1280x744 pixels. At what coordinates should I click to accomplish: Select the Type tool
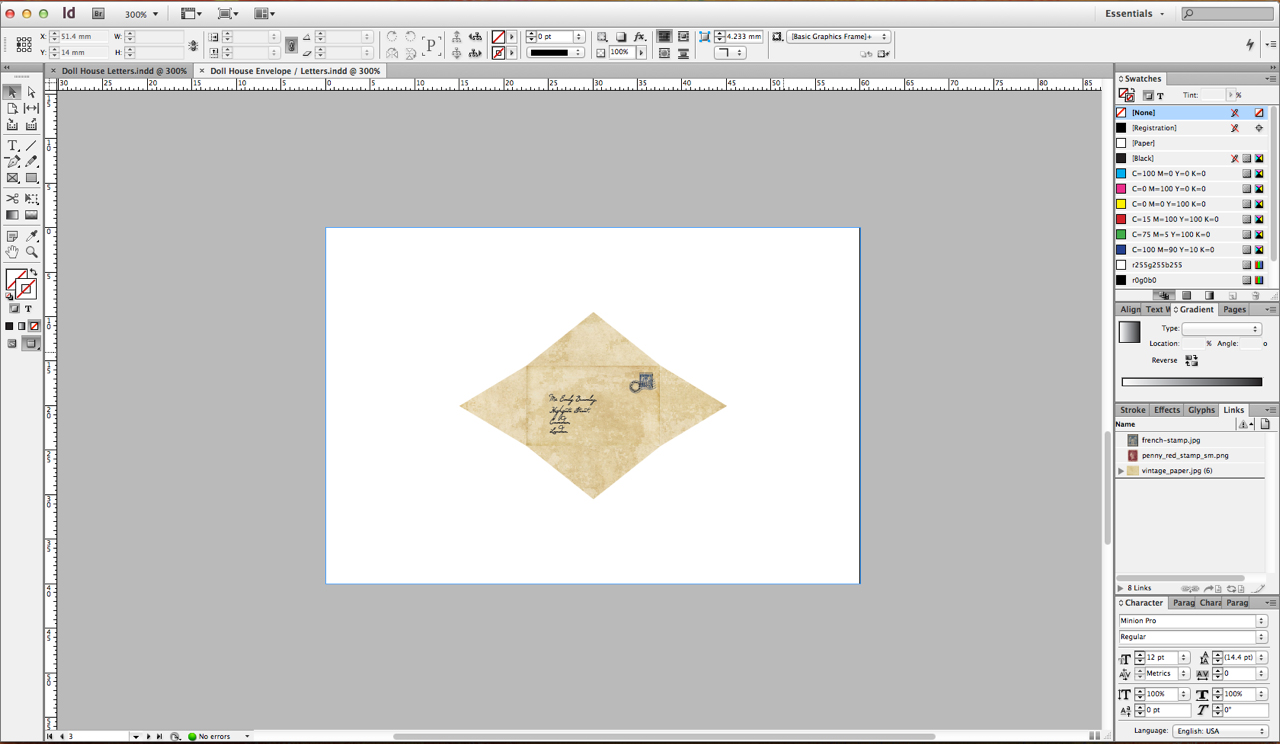pyautogui.click(x=12, y=145)
